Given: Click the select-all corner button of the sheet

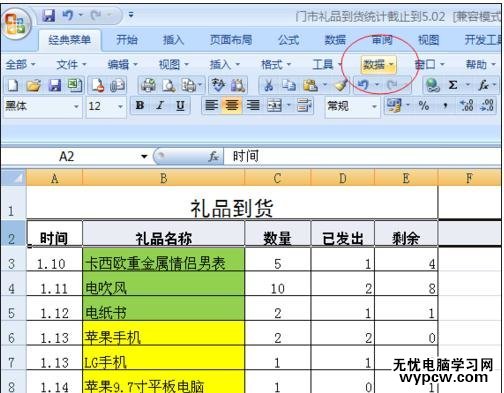Looking at the screenshot, I should click(x=13, y=178).
